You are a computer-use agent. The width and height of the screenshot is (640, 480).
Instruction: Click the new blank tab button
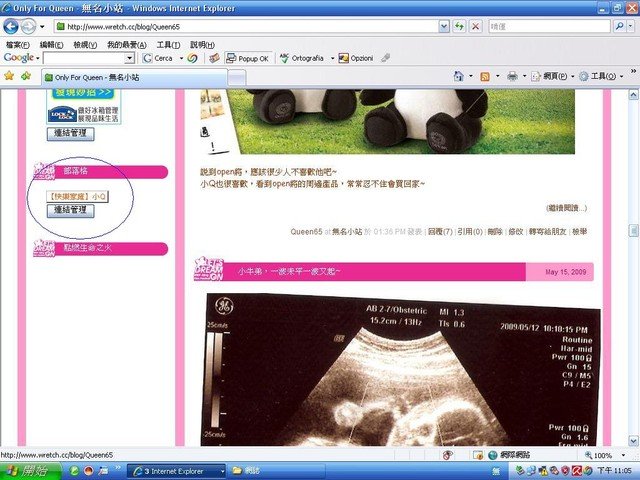(x=237, y=78)
